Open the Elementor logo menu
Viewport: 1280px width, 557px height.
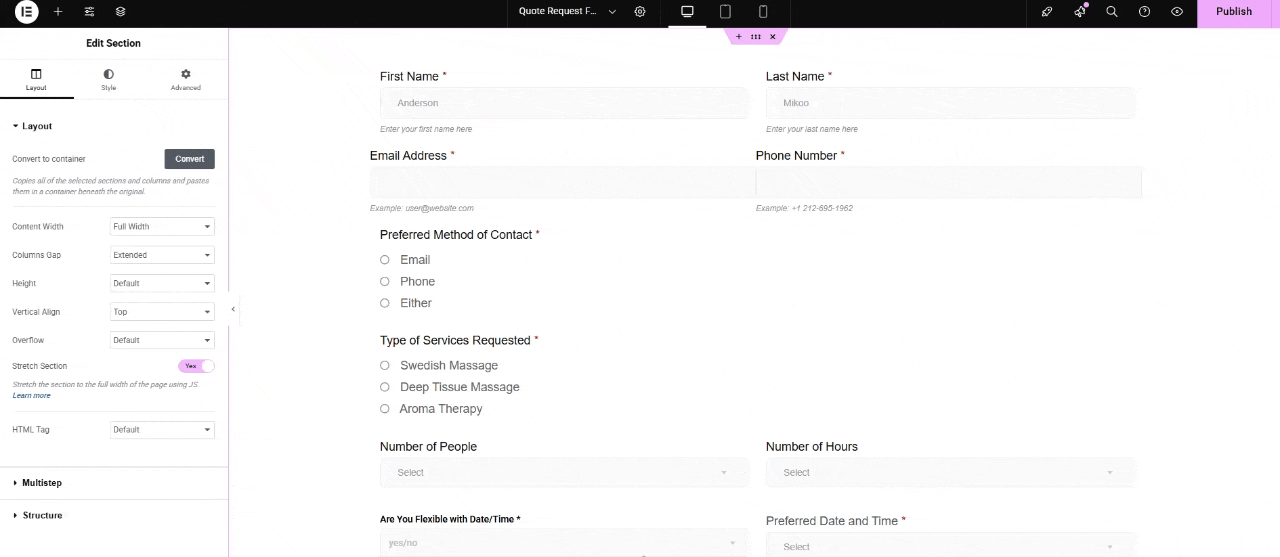coord(27,12)
